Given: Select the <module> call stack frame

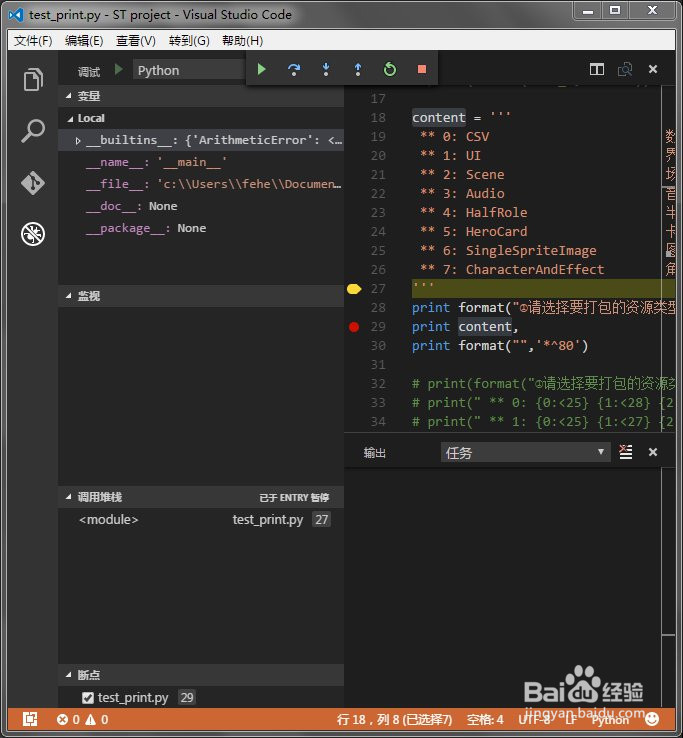Looking at the screenshot, I should pos(201,520).
